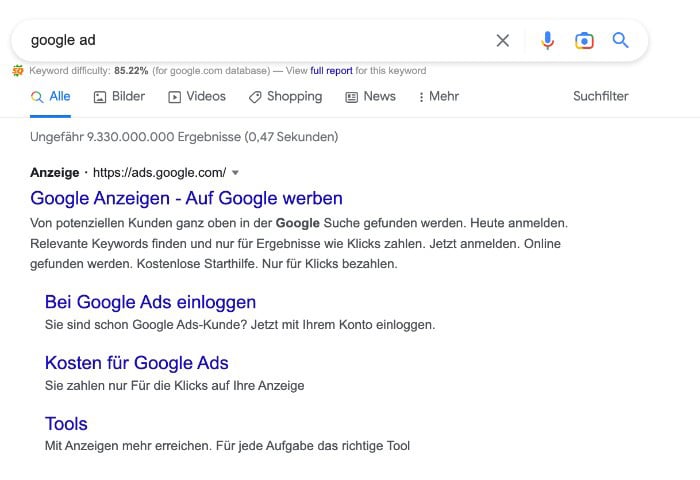Click the three-dot icon beside Mehr
Screen dimensions: 700x480
[421, 97]
